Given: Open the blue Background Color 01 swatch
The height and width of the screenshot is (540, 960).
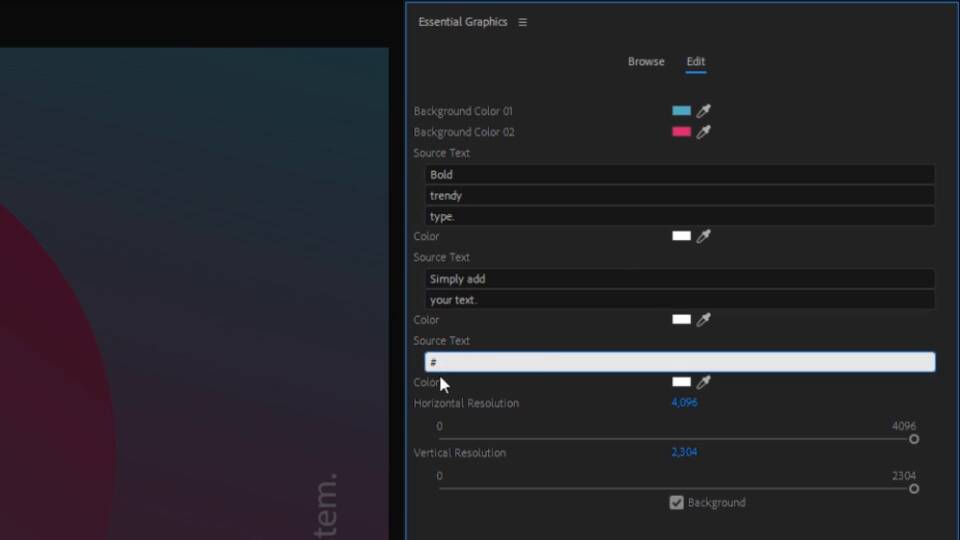Looking at the screenshot, I should point(681,111).
